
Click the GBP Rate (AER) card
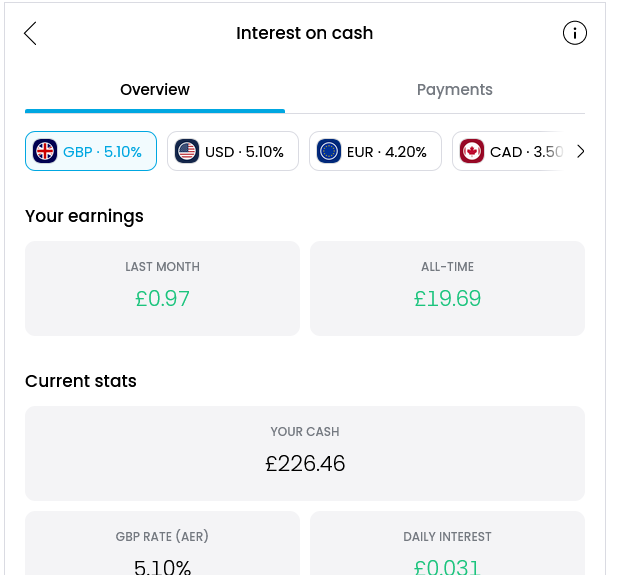pos(163,543)
